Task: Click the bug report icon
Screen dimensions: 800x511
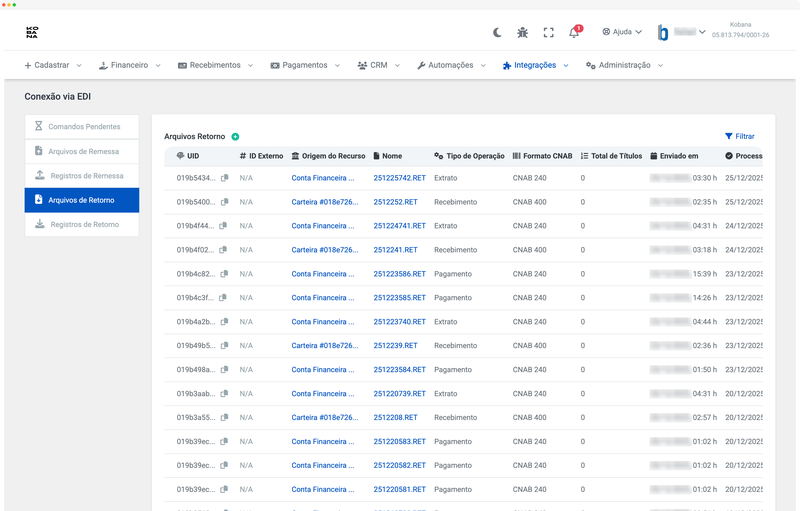Action: click(x=523, y=32)
